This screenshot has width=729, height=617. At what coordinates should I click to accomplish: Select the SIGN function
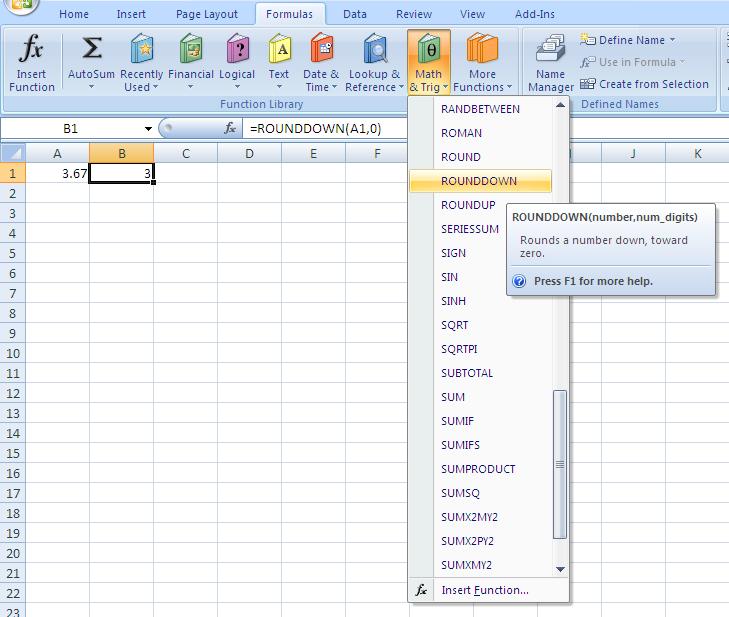[453, 253]
